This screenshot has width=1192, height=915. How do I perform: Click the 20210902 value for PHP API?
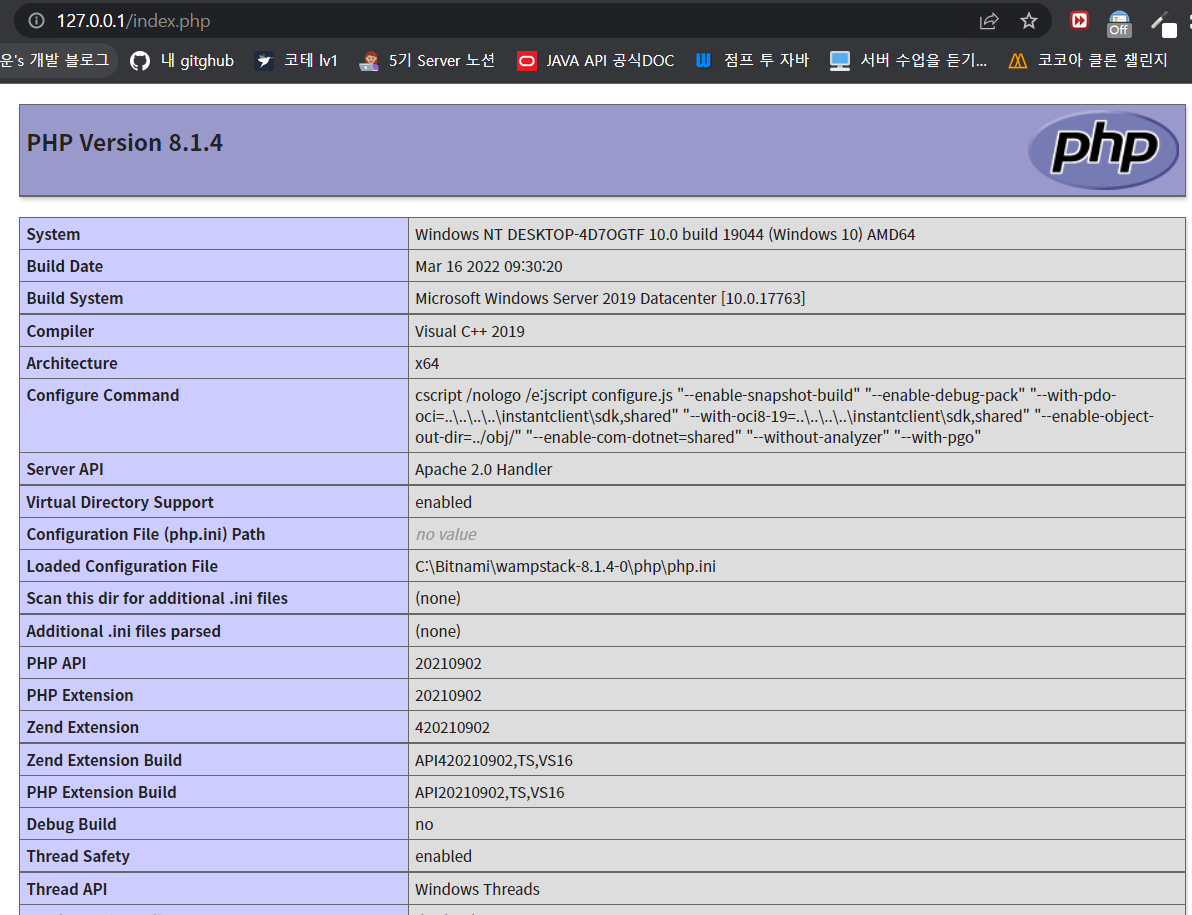448,663
